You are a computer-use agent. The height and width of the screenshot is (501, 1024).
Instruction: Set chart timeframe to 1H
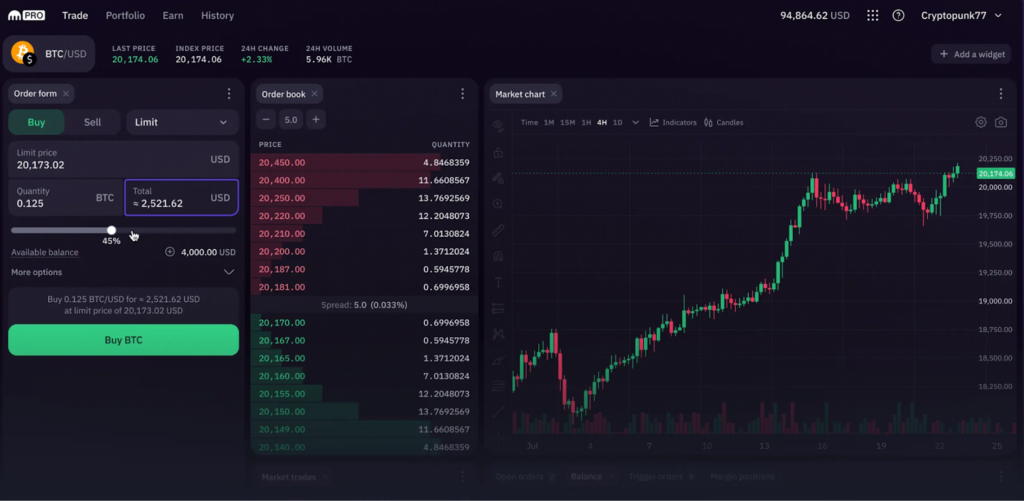click(586, 122)
